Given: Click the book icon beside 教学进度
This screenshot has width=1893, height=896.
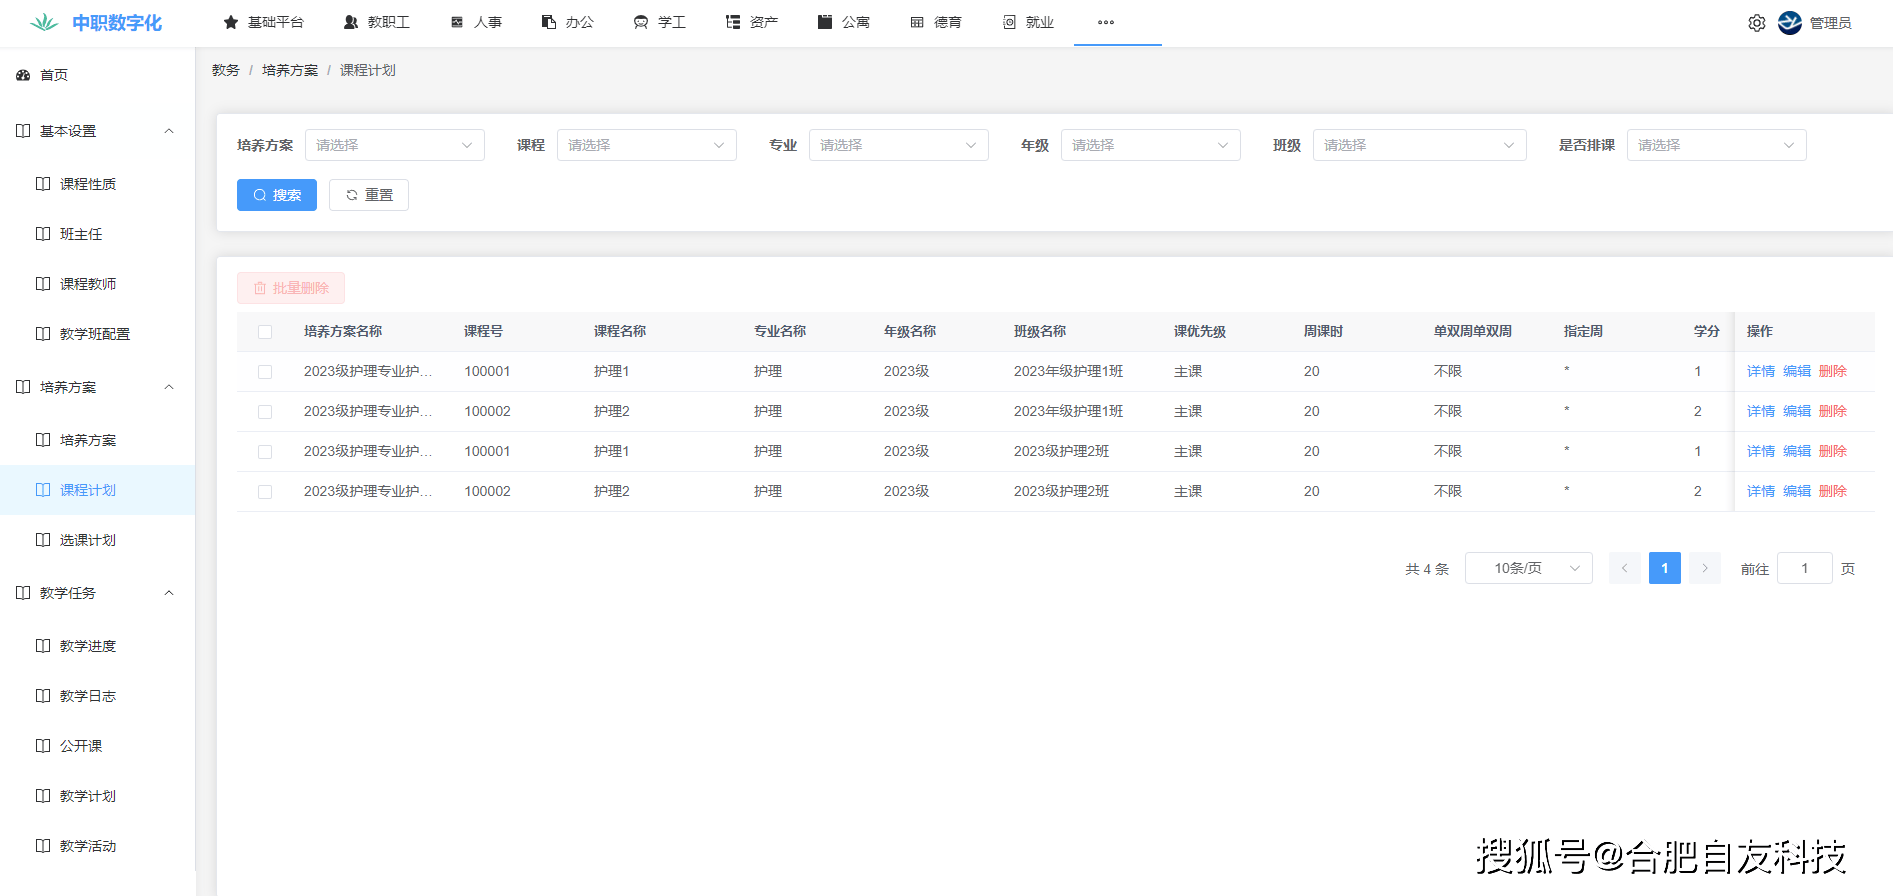Looking at the screenshot, I should (x=43, y=646).
